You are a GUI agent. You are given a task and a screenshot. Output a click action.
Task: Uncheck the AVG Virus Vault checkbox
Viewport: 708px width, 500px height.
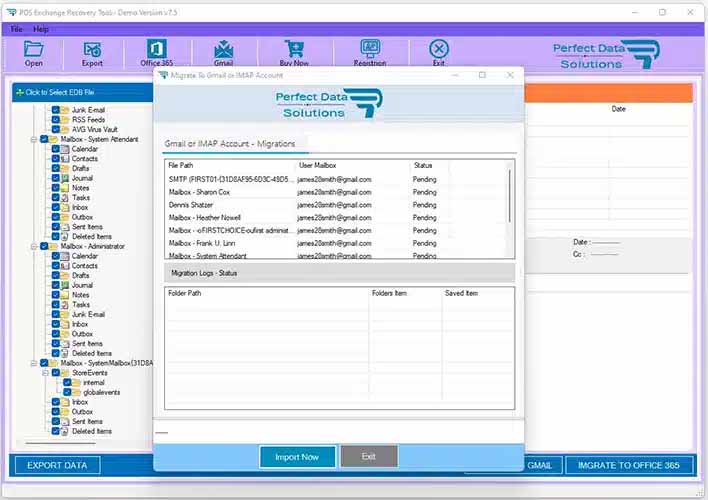pyautogui.click(x=56, y=130)
